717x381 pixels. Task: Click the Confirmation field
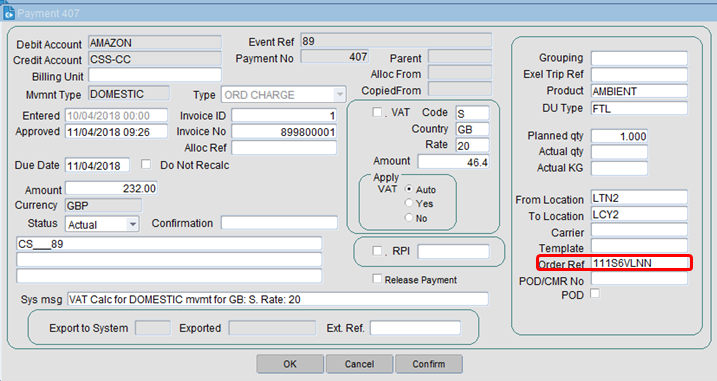click(279, 223)
